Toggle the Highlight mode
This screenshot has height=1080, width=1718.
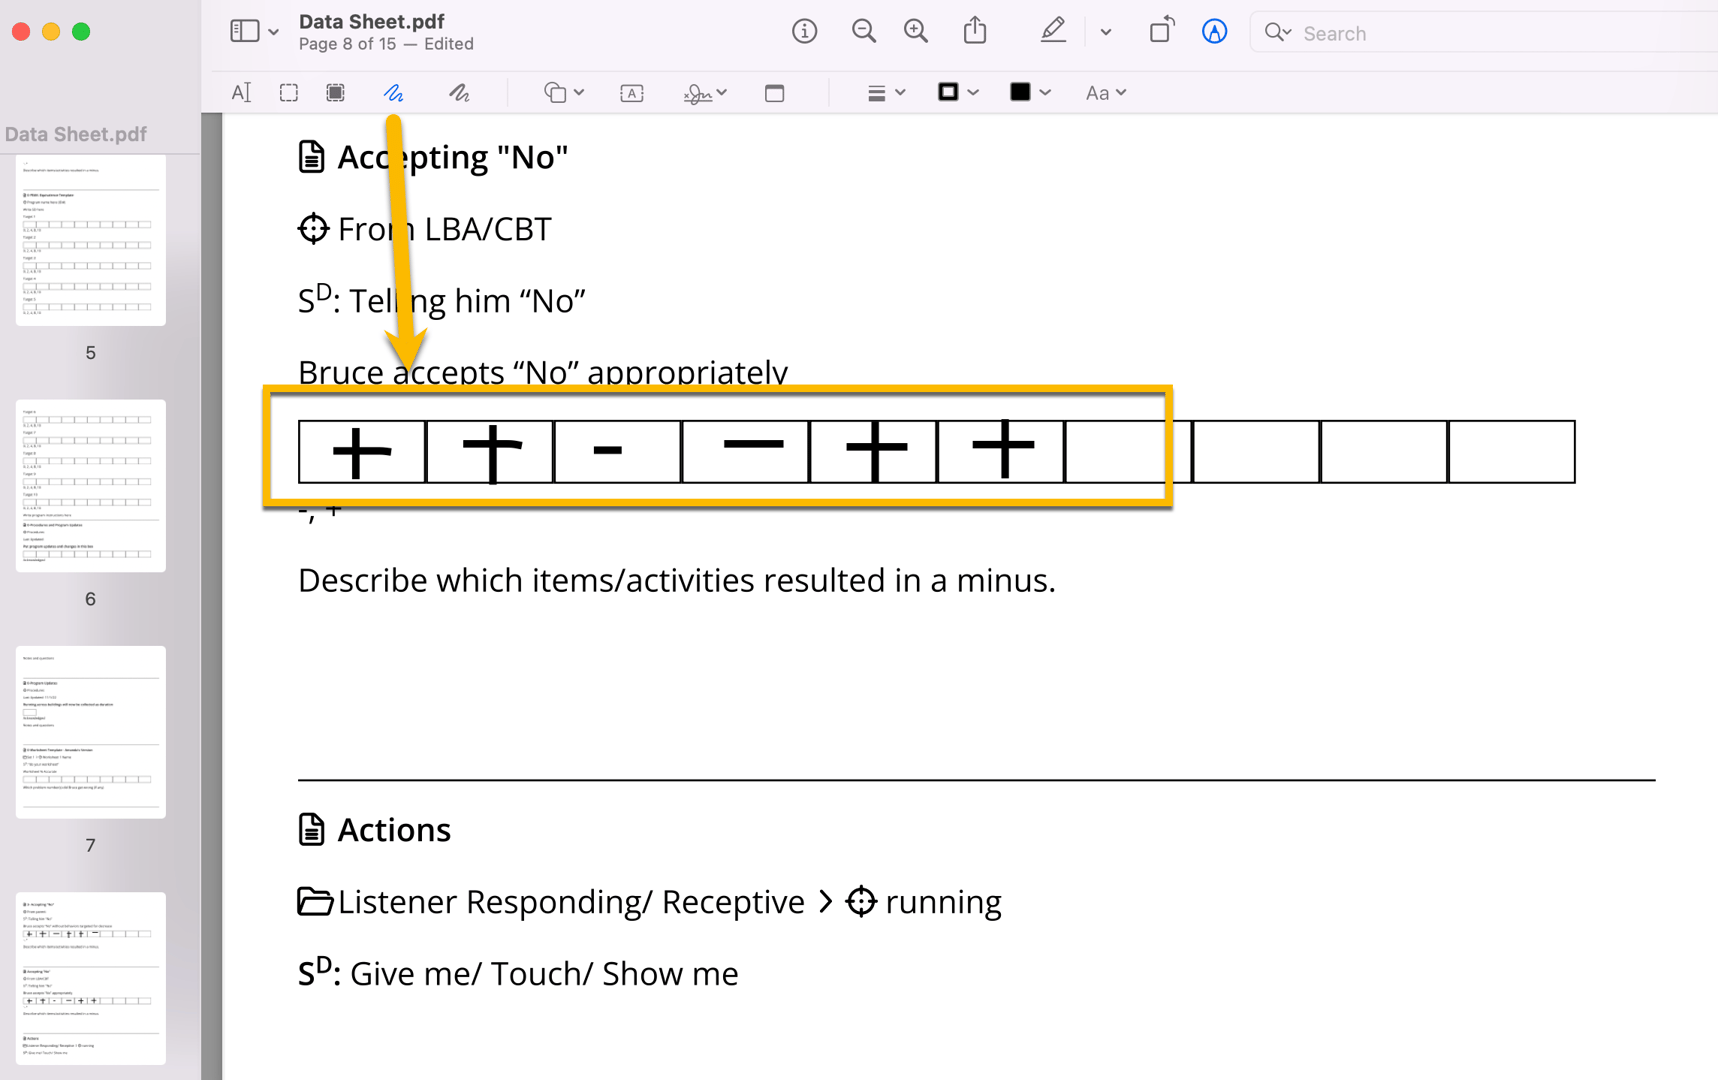click(x=1053, y=31)
